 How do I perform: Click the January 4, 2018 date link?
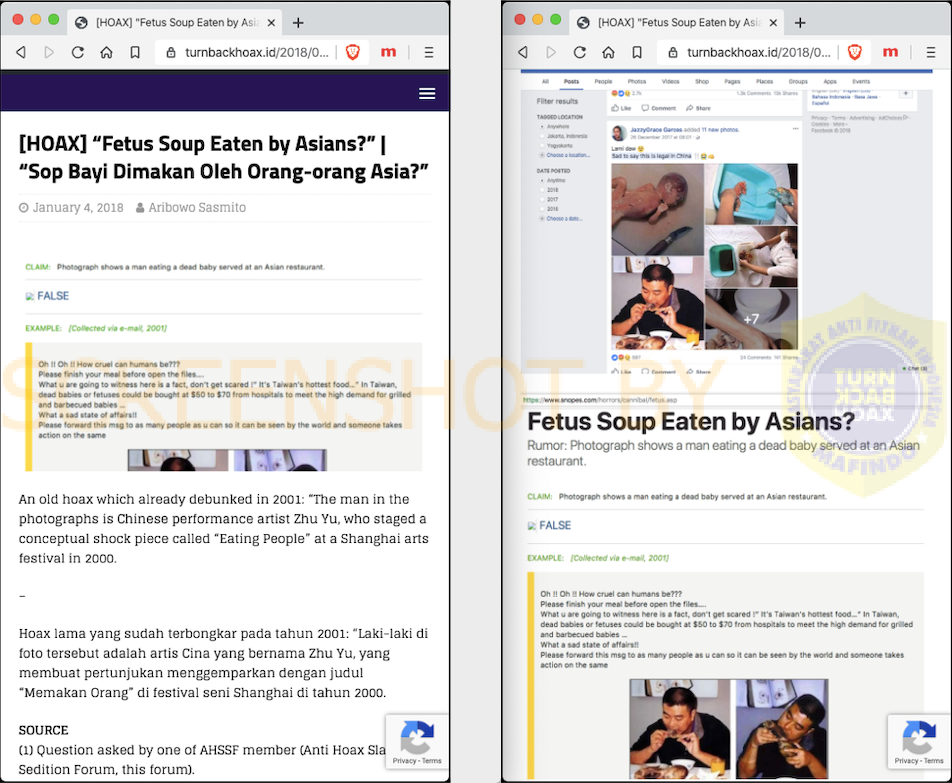(78, 208)
